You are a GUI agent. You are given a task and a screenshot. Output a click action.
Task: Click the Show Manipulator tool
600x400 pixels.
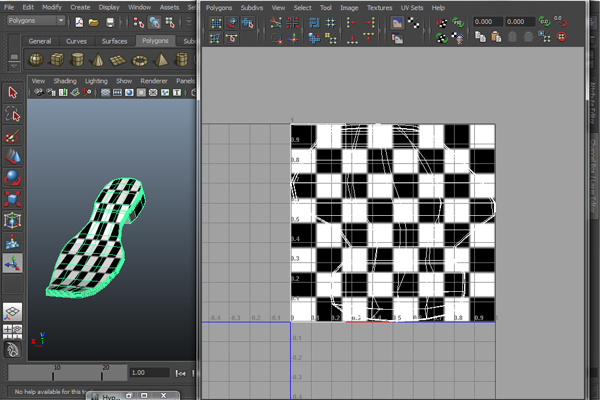point(13,263)
